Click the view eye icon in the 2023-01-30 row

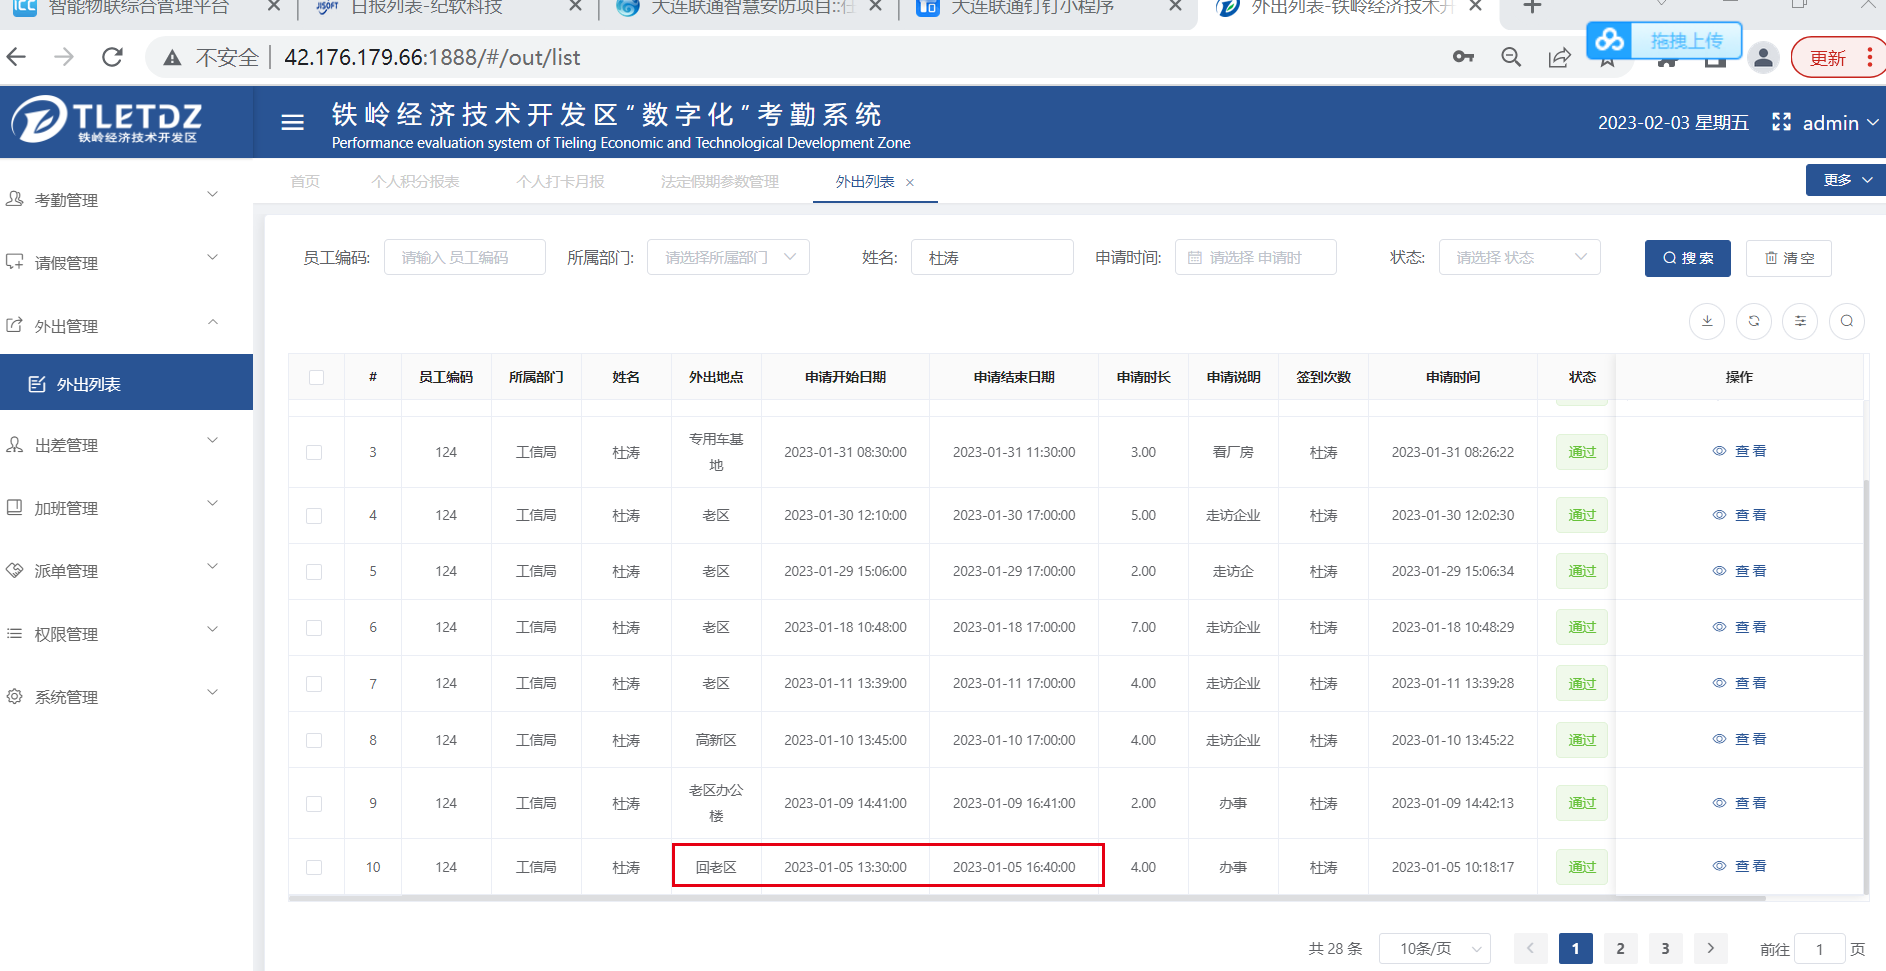(x=1719, y=515)
